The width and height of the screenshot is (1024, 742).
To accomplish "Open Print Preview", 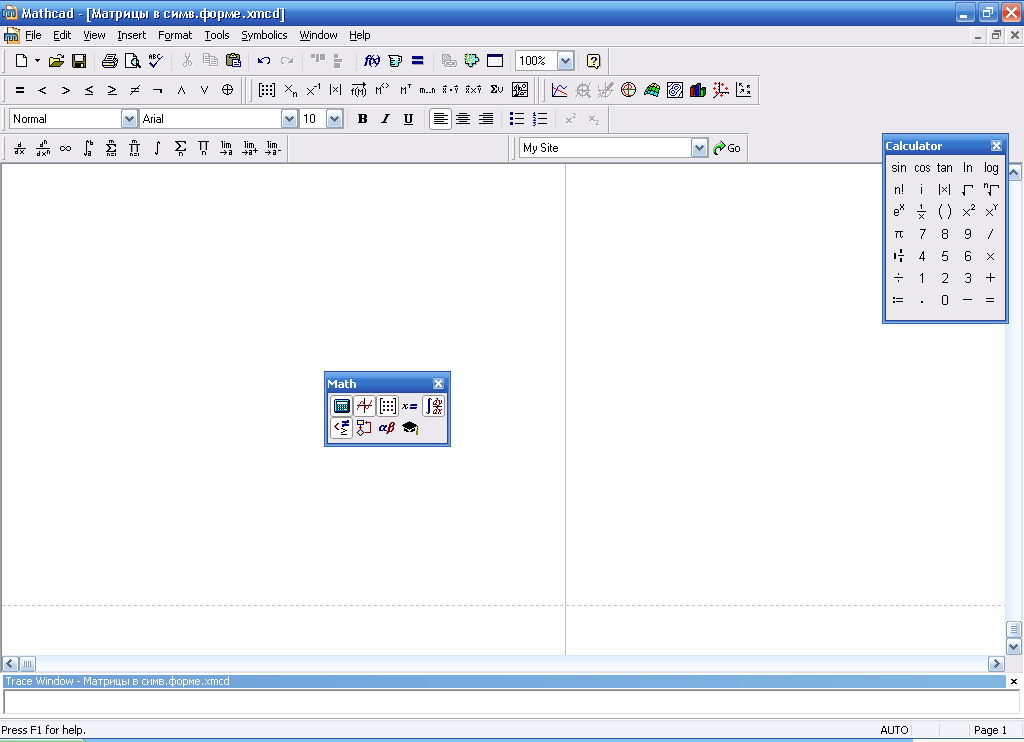I will click(x=133, y=61).
